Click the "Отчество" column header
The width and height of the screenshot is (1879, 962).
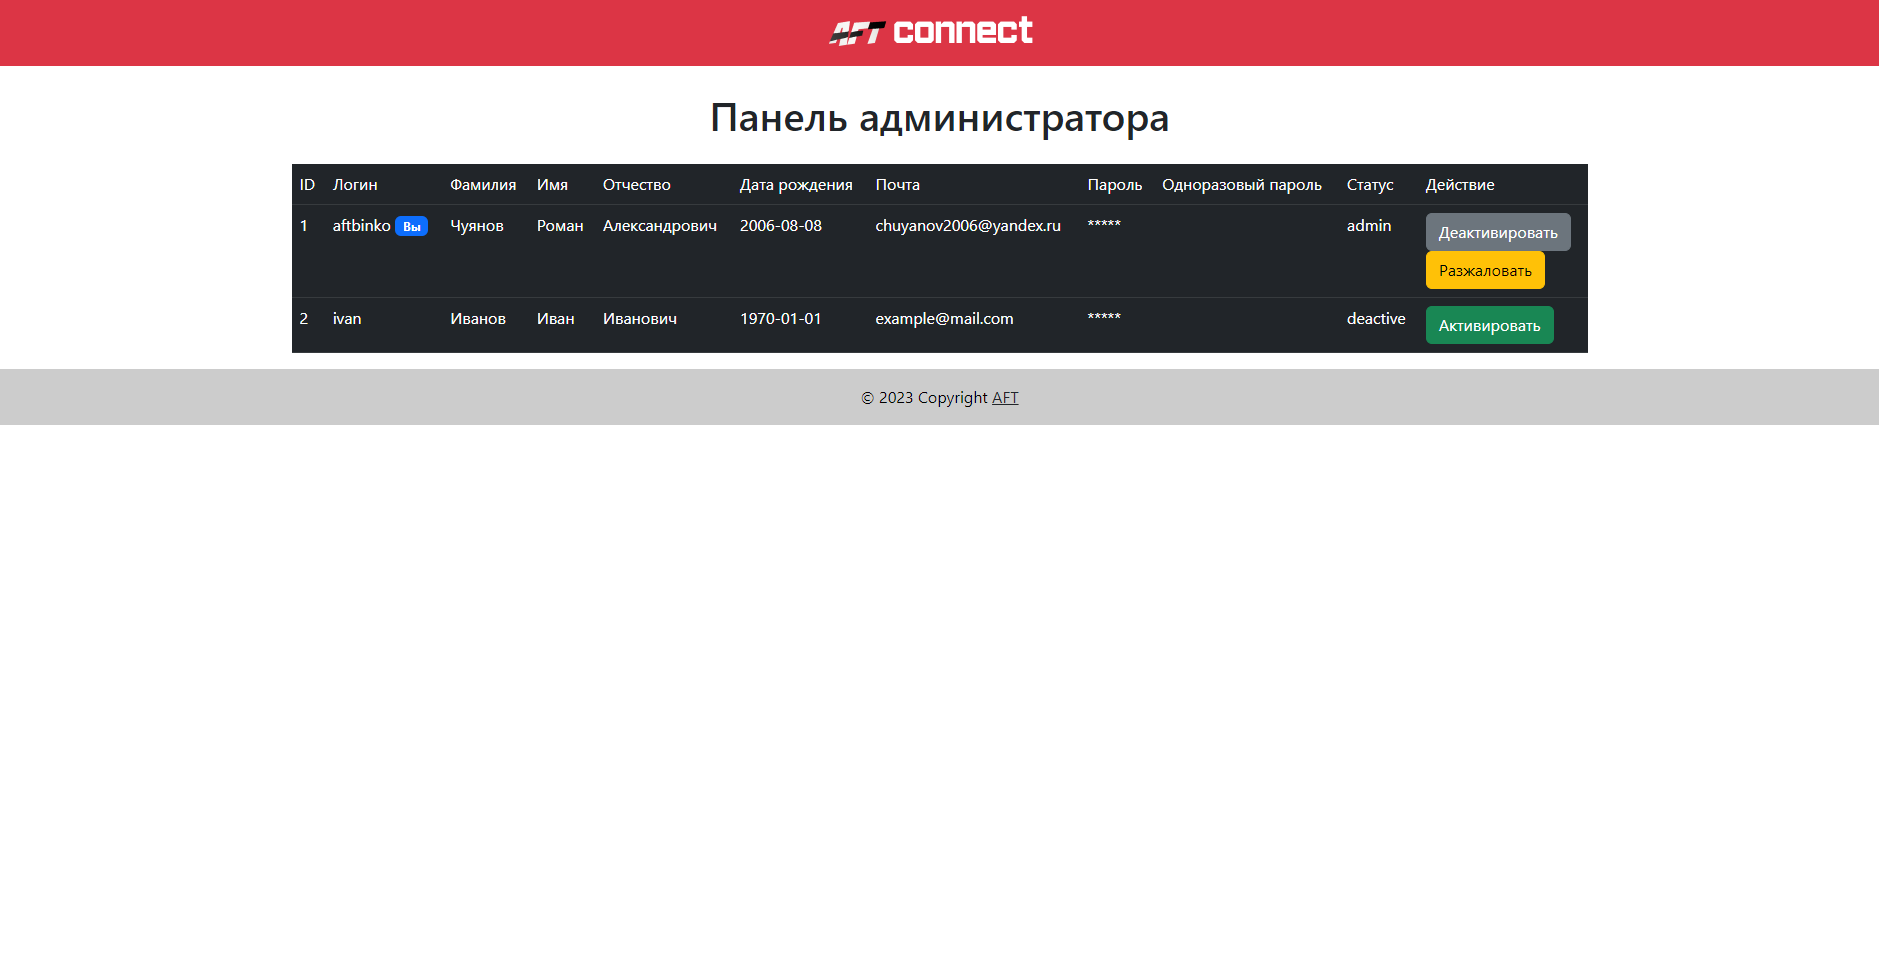pos(637,184)
